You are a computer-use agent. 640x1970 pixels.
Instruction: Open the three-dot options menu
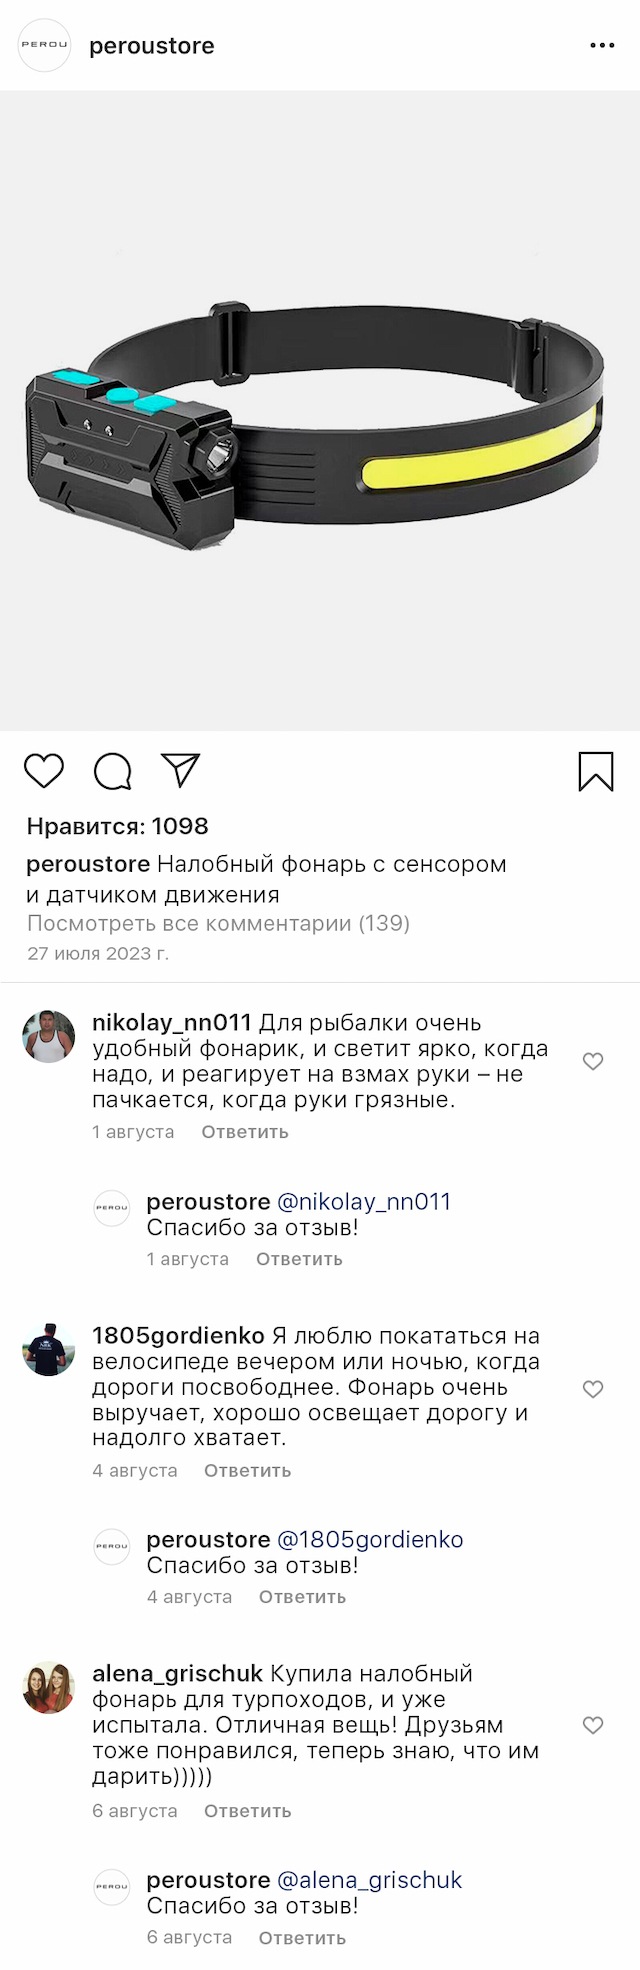(x=602, y=46)
